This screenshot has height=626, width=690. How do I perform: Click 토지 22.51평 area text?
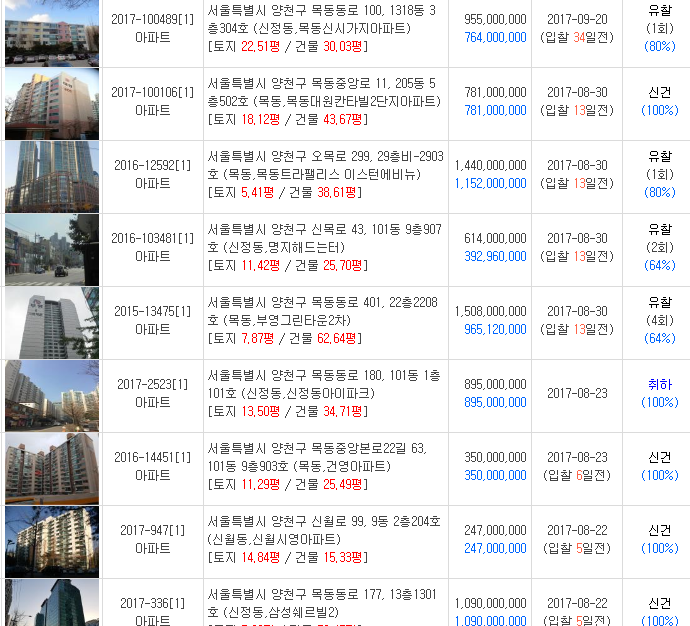[247, 46]
